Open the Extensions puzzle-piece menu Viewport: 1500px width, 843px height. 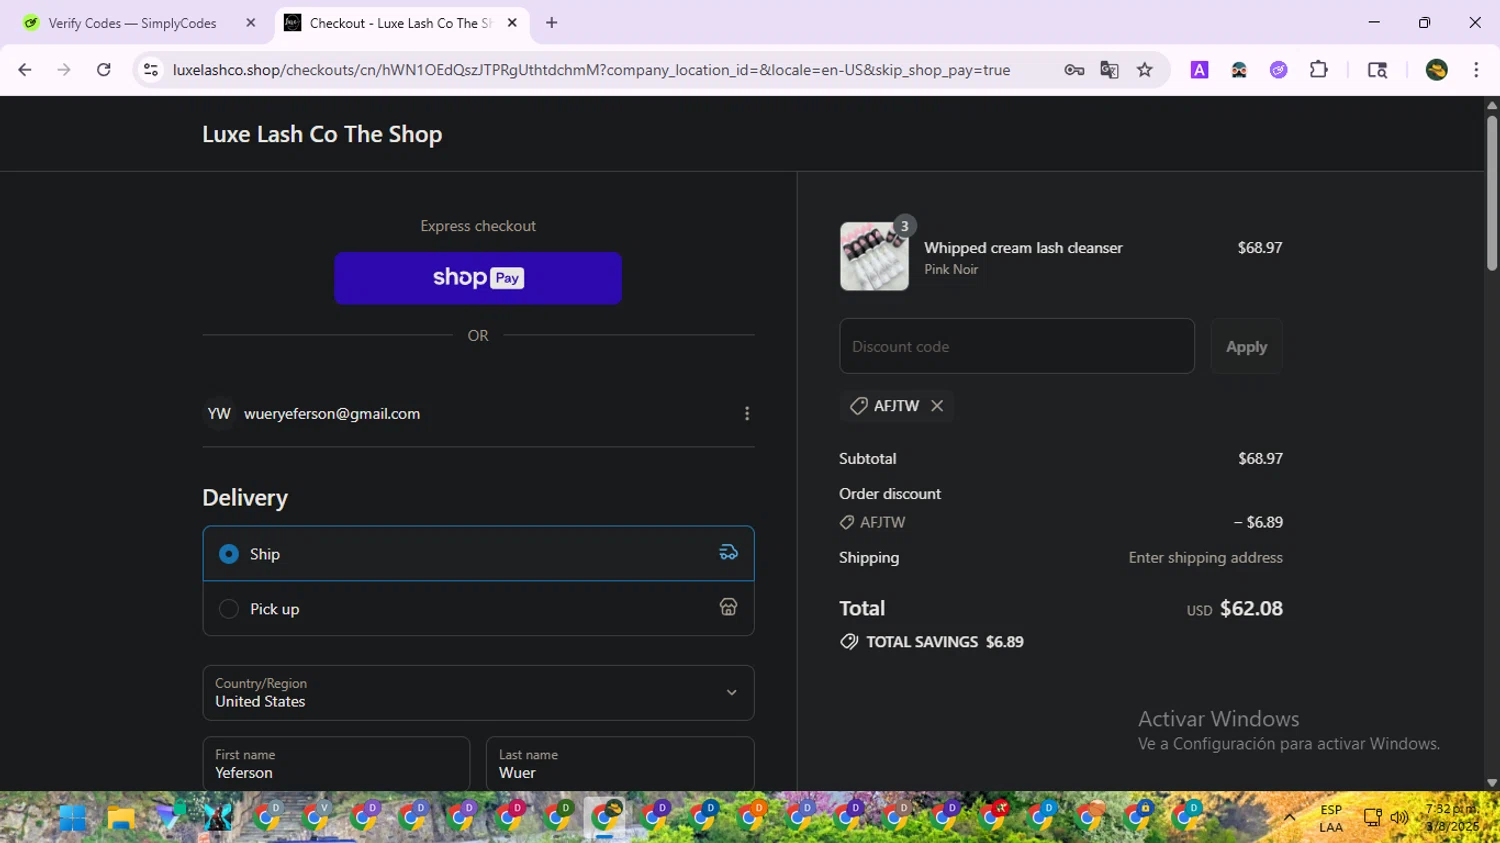[1319, 70]
